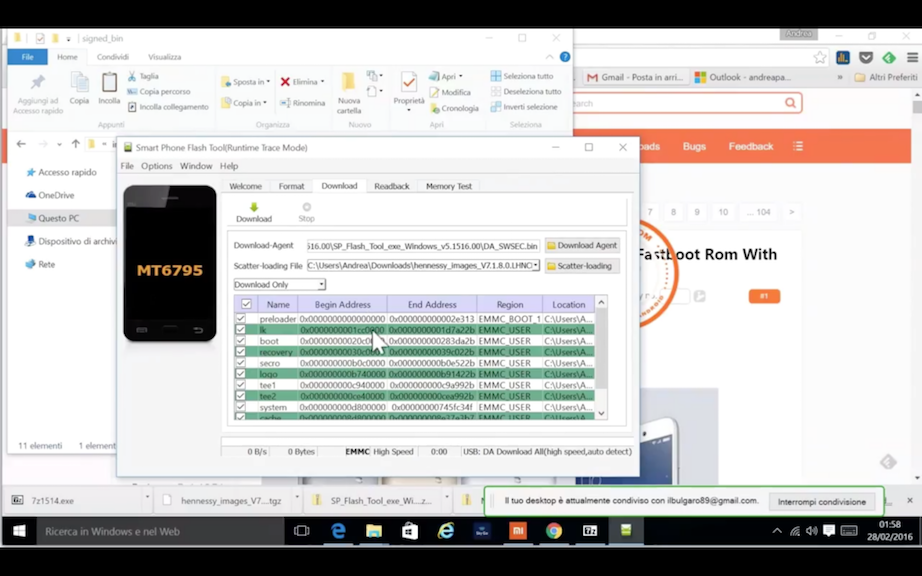Click Inverti selezione in Explorer ribbon
This screenshot has height=576, width=922.
point(524,107)
